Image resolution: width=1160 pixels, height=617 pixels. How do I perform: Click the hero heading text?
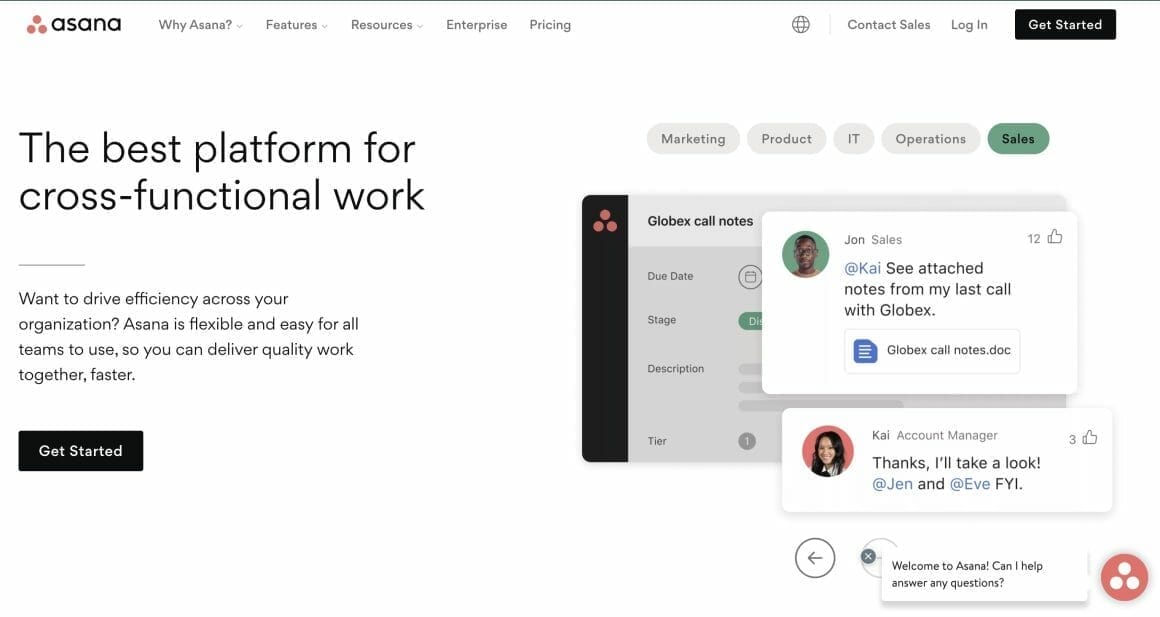click(221, 172)
